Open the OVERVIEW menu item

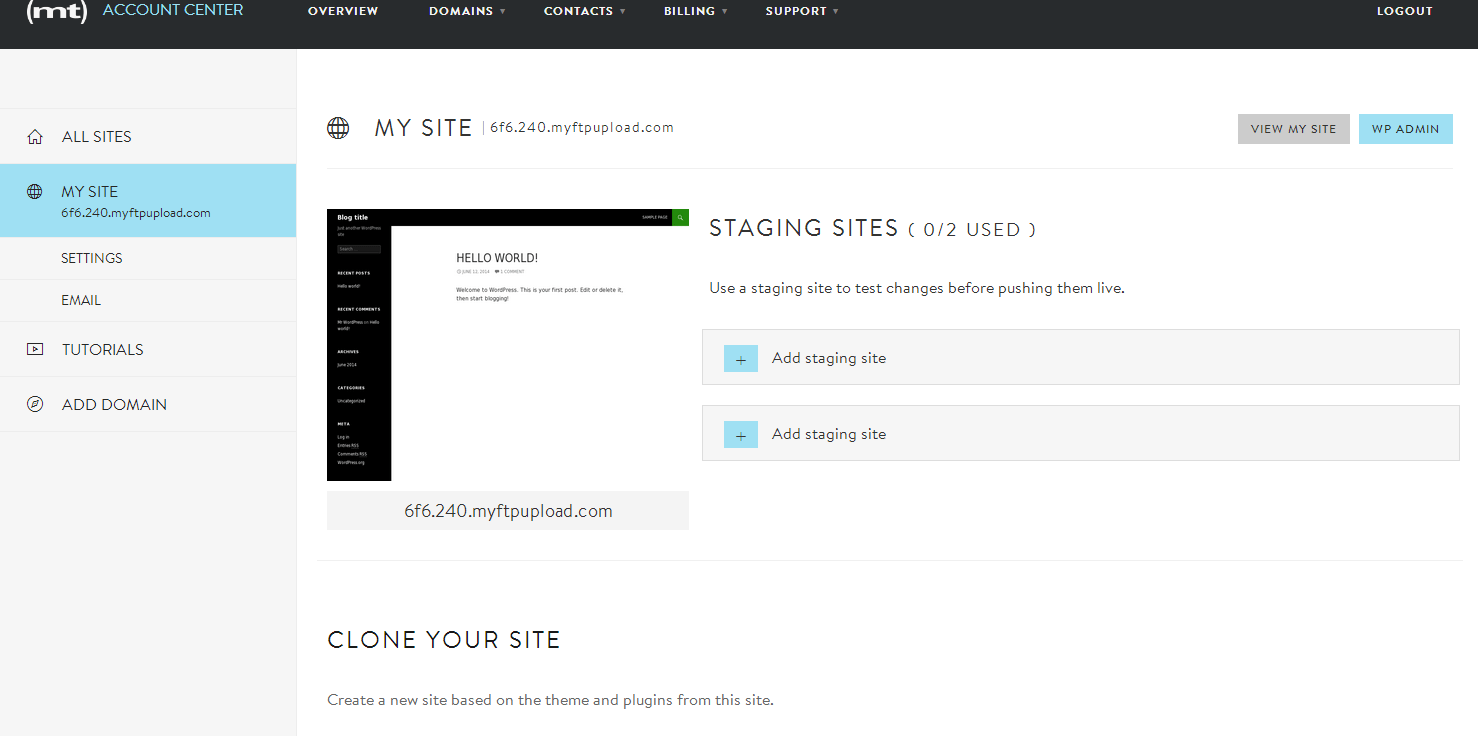(x=343, y=11)
